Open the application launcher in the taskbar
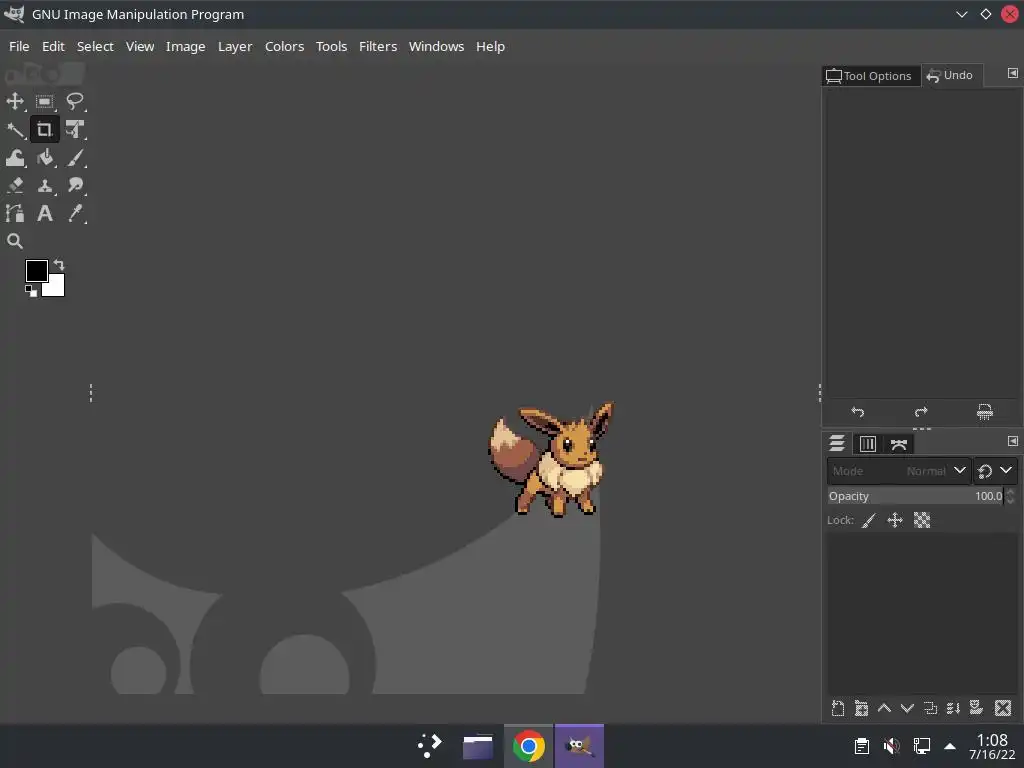 (x=430, y=746)
